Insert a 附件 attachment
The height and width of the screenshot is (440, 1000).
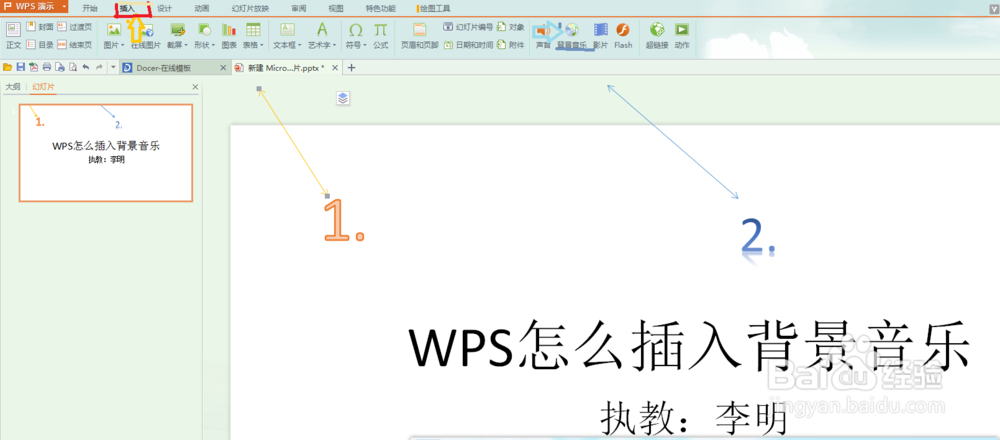(511, 45)
